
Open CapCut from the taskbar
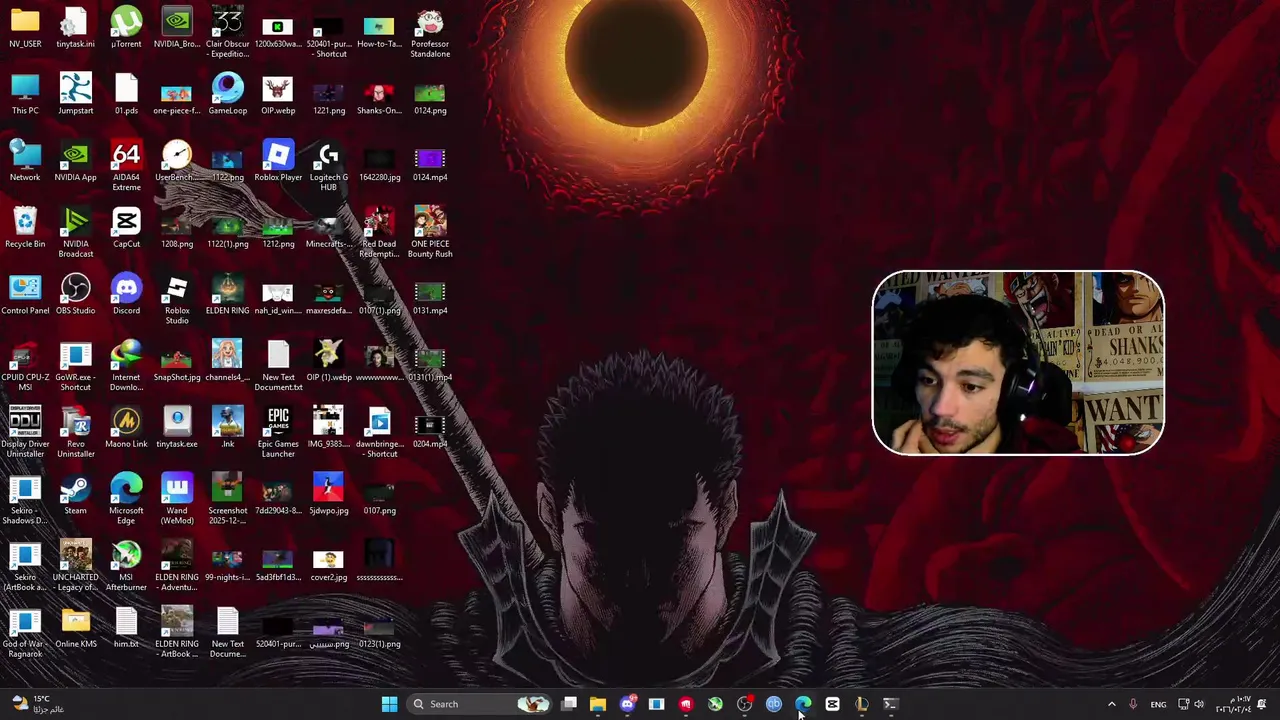point(832,704)
